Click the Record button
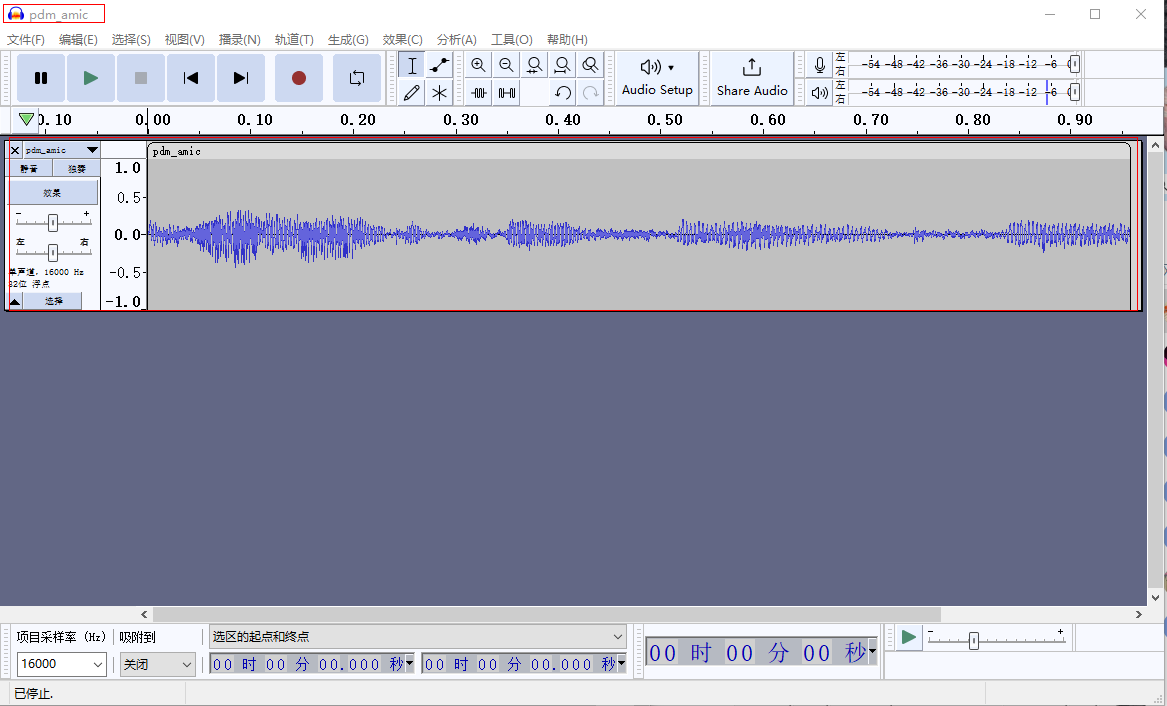The width and height of the screenshot is (1167, 706). tap(298, 78)
